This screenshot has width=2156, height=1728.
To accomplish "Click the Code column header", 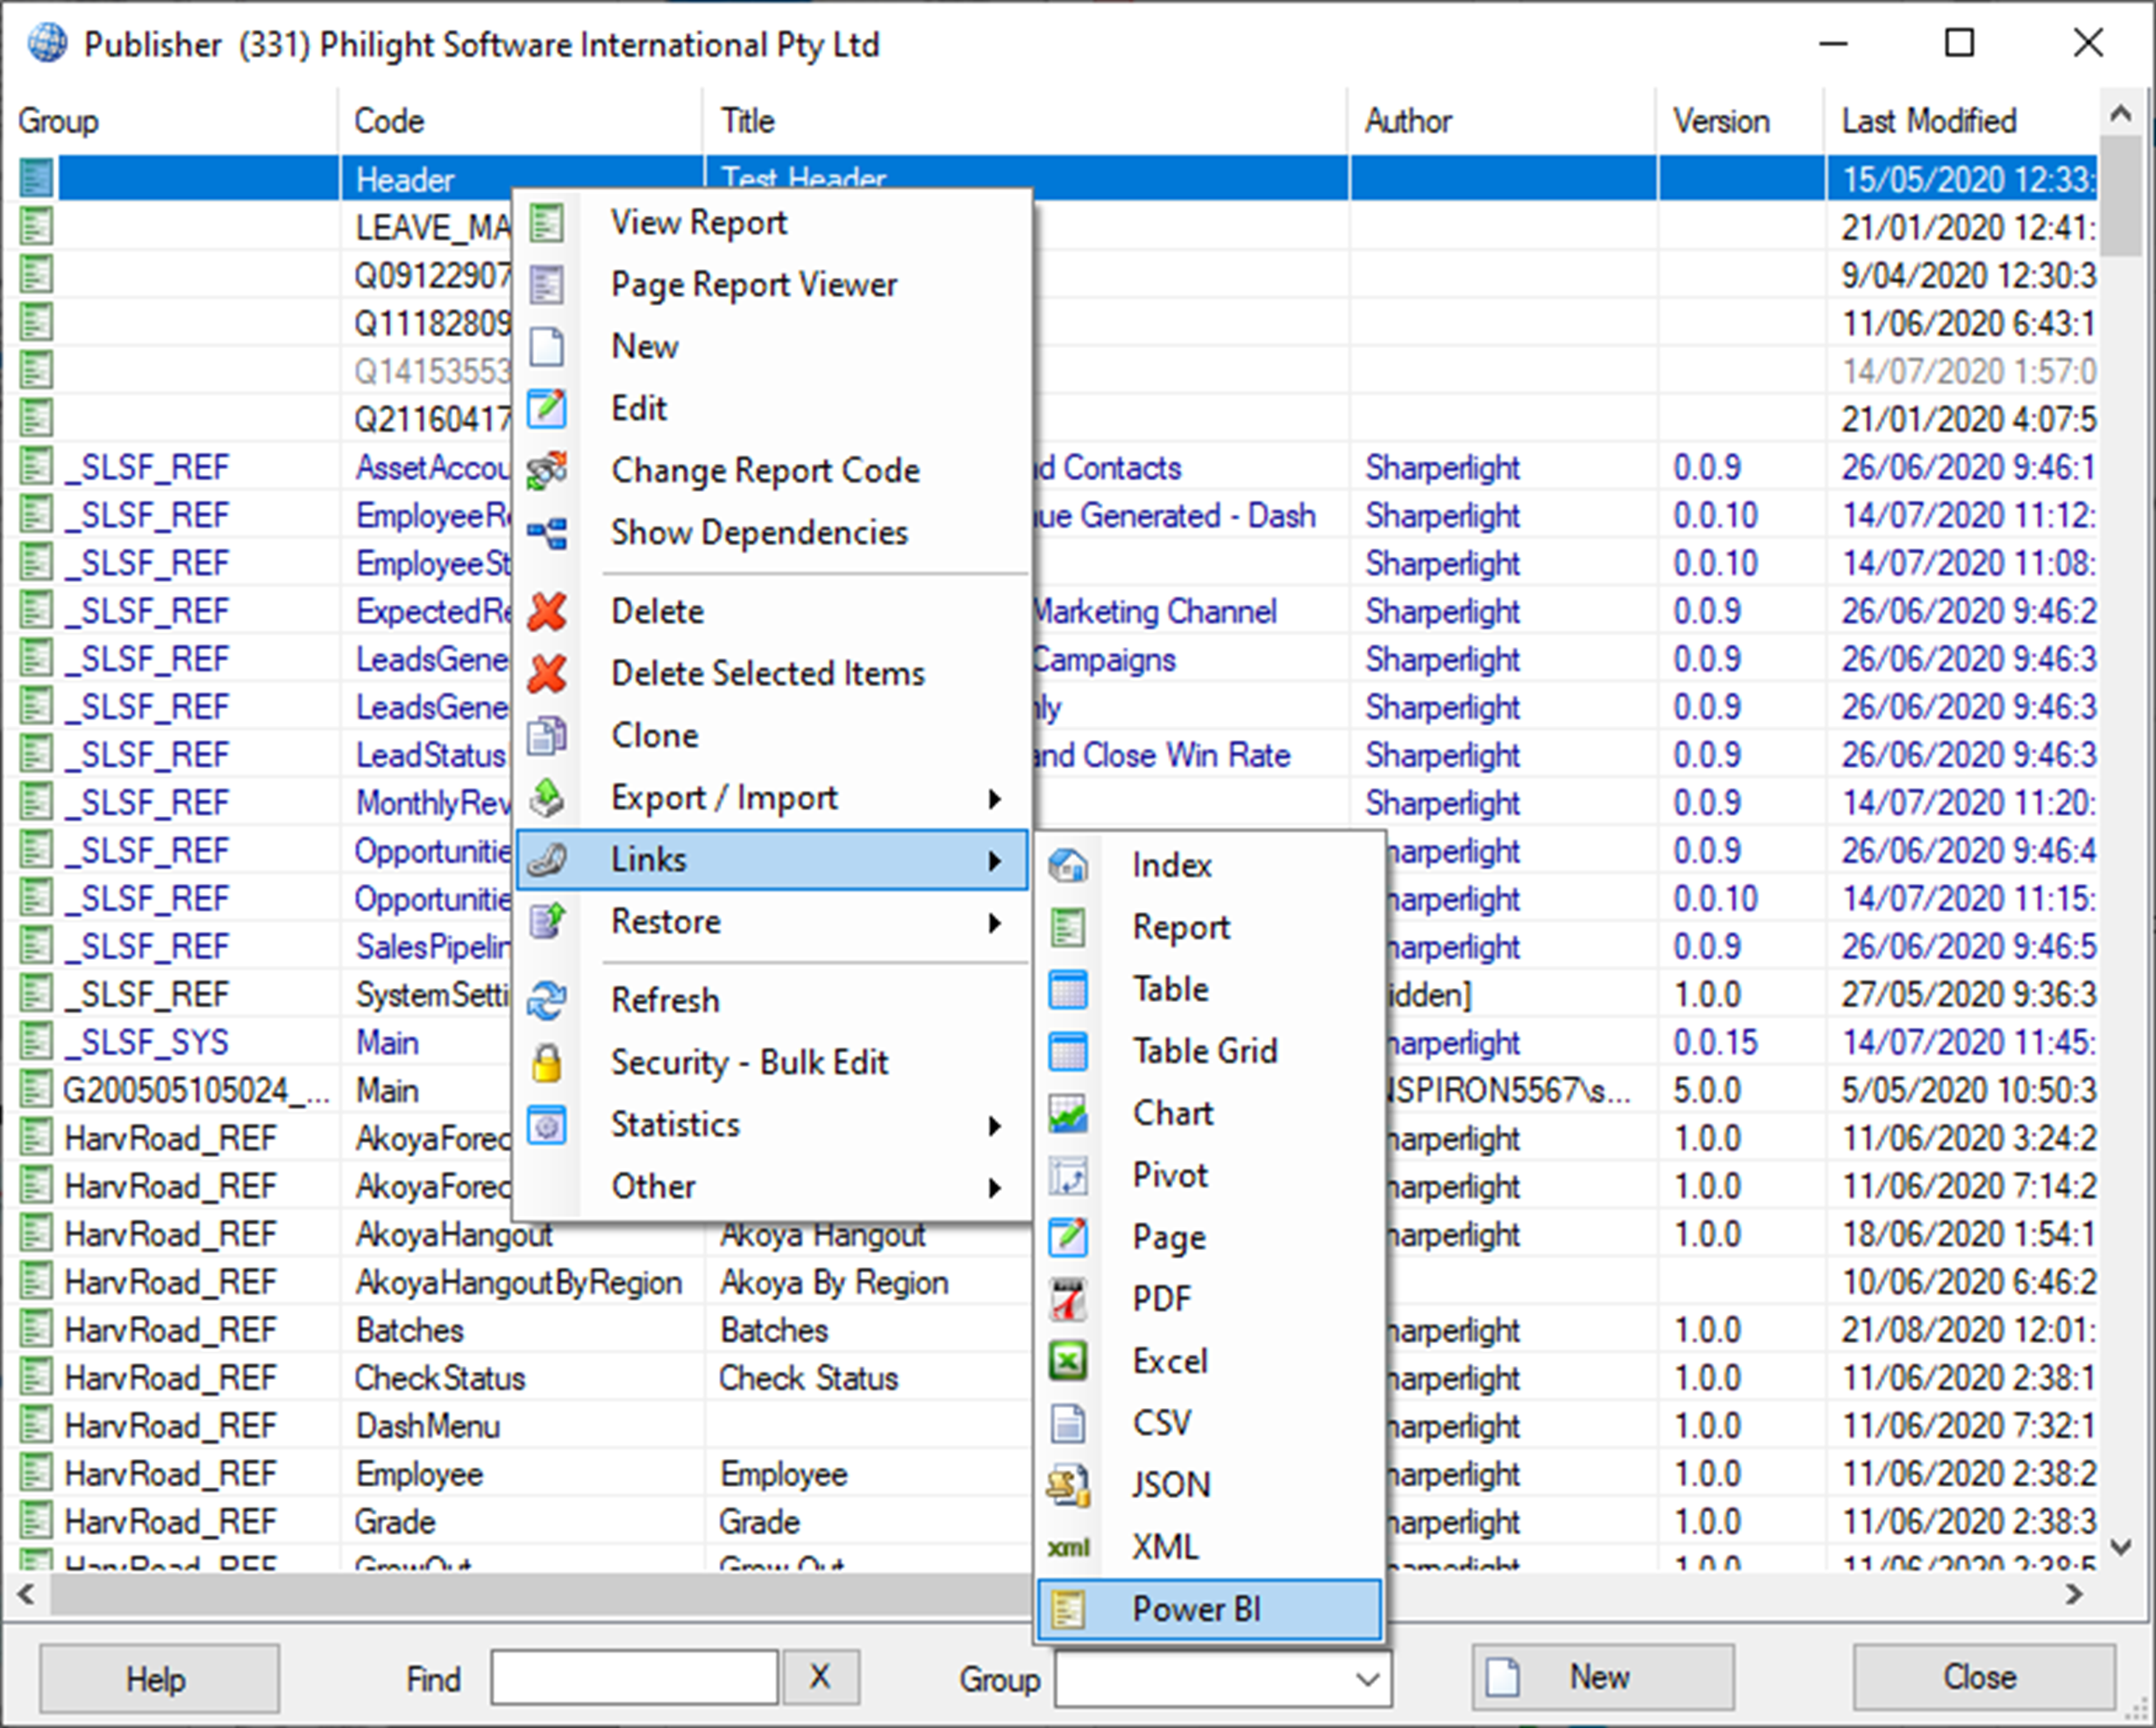I will pos(521,121).
